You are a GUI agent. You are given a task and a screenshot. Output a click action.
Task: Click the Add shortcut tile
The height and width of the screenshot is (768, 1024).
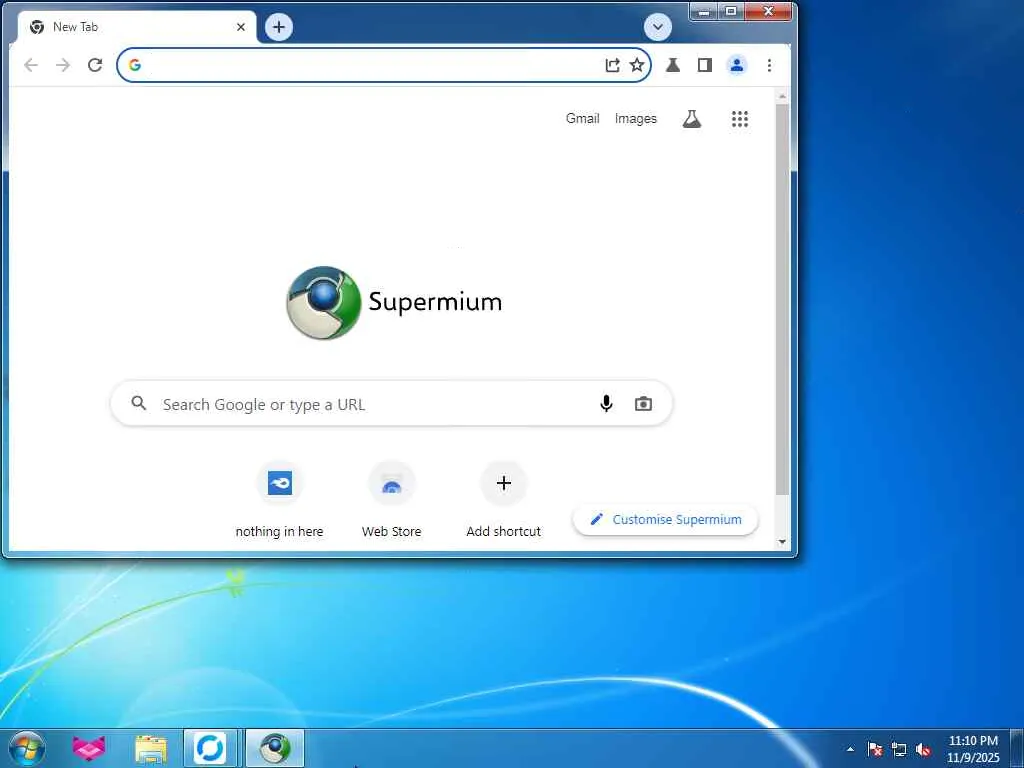(504, 500)
